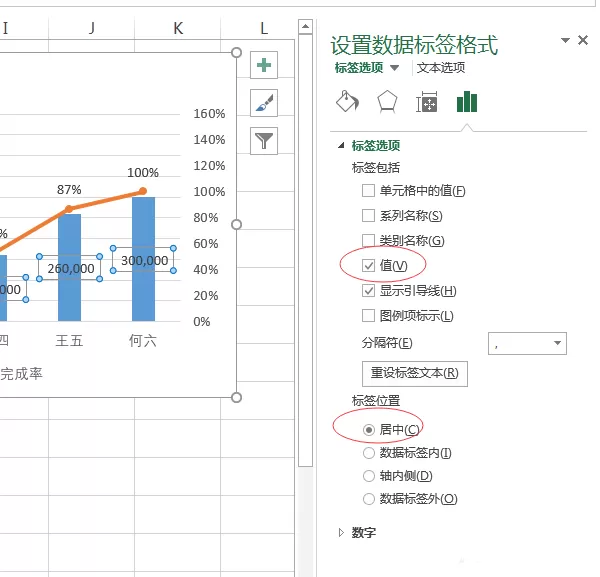
Task: Select column L header
Action: tap(264, 28)
